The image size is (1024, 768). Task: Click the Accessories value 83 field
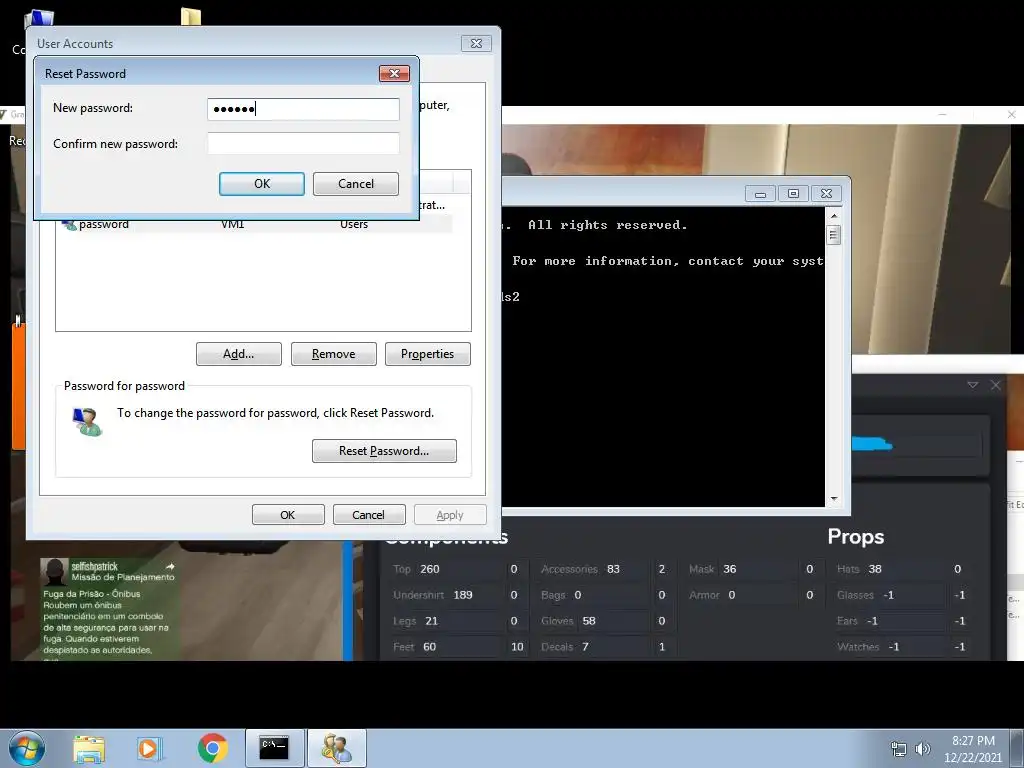(627, 569)
